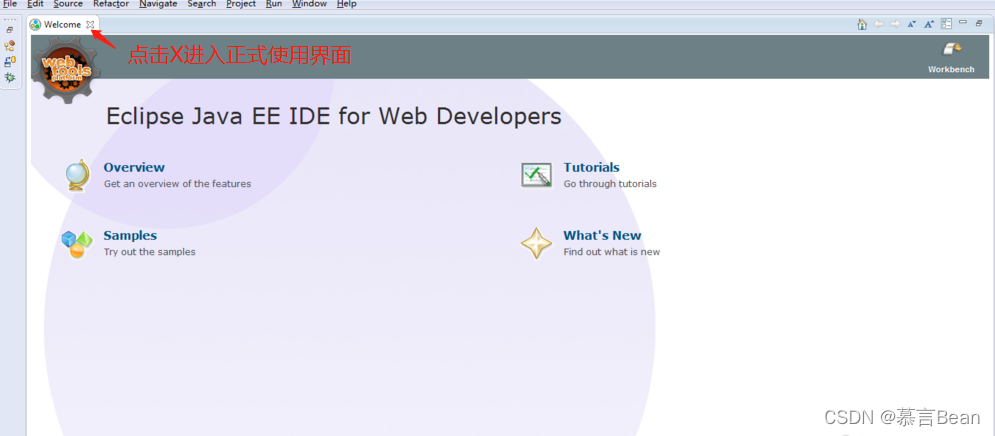Open the Help menu
Image resolution: width=995 pixels, height=436 pixels.
click(346, 4)
